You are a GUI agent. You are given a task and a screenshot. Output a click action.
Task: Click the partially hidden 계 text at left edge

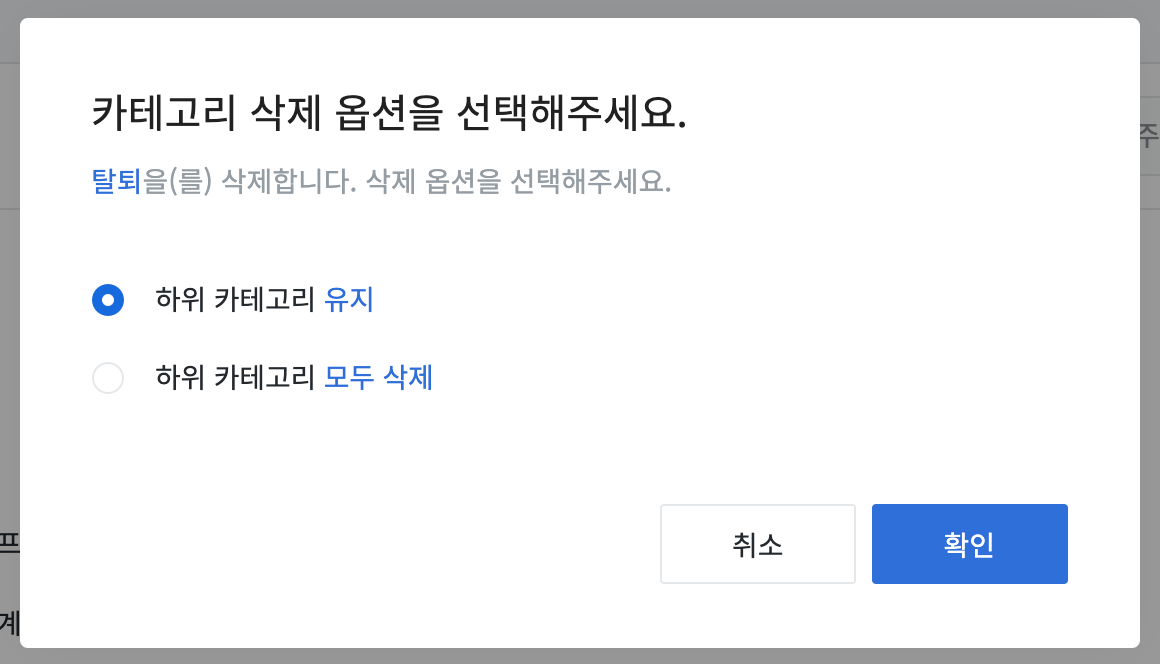tap(9, 623)
